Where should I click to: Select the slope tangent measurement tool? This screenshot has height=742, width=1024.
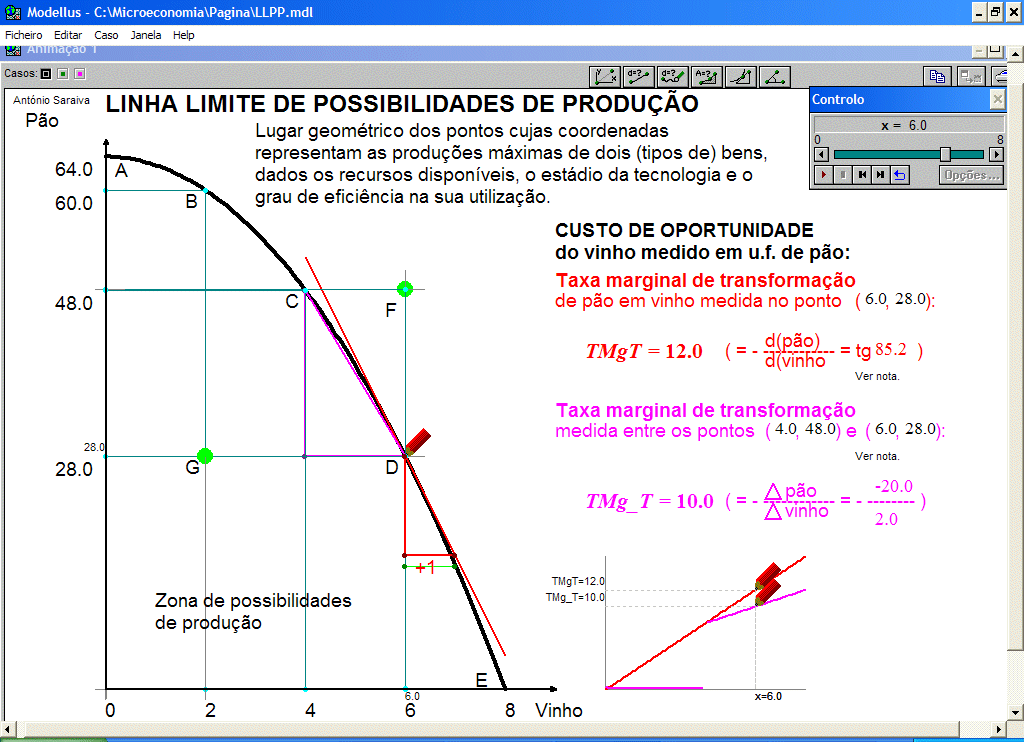point(741,75)
